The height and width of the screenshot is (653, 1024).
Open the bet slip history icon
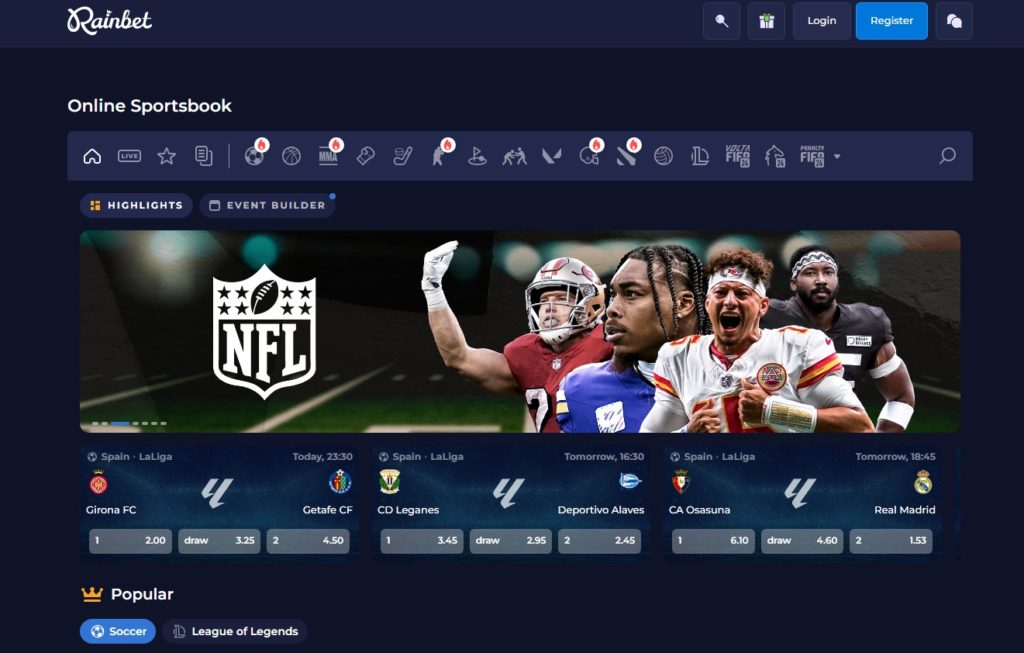pyautogui.click(x=203, y=156)
